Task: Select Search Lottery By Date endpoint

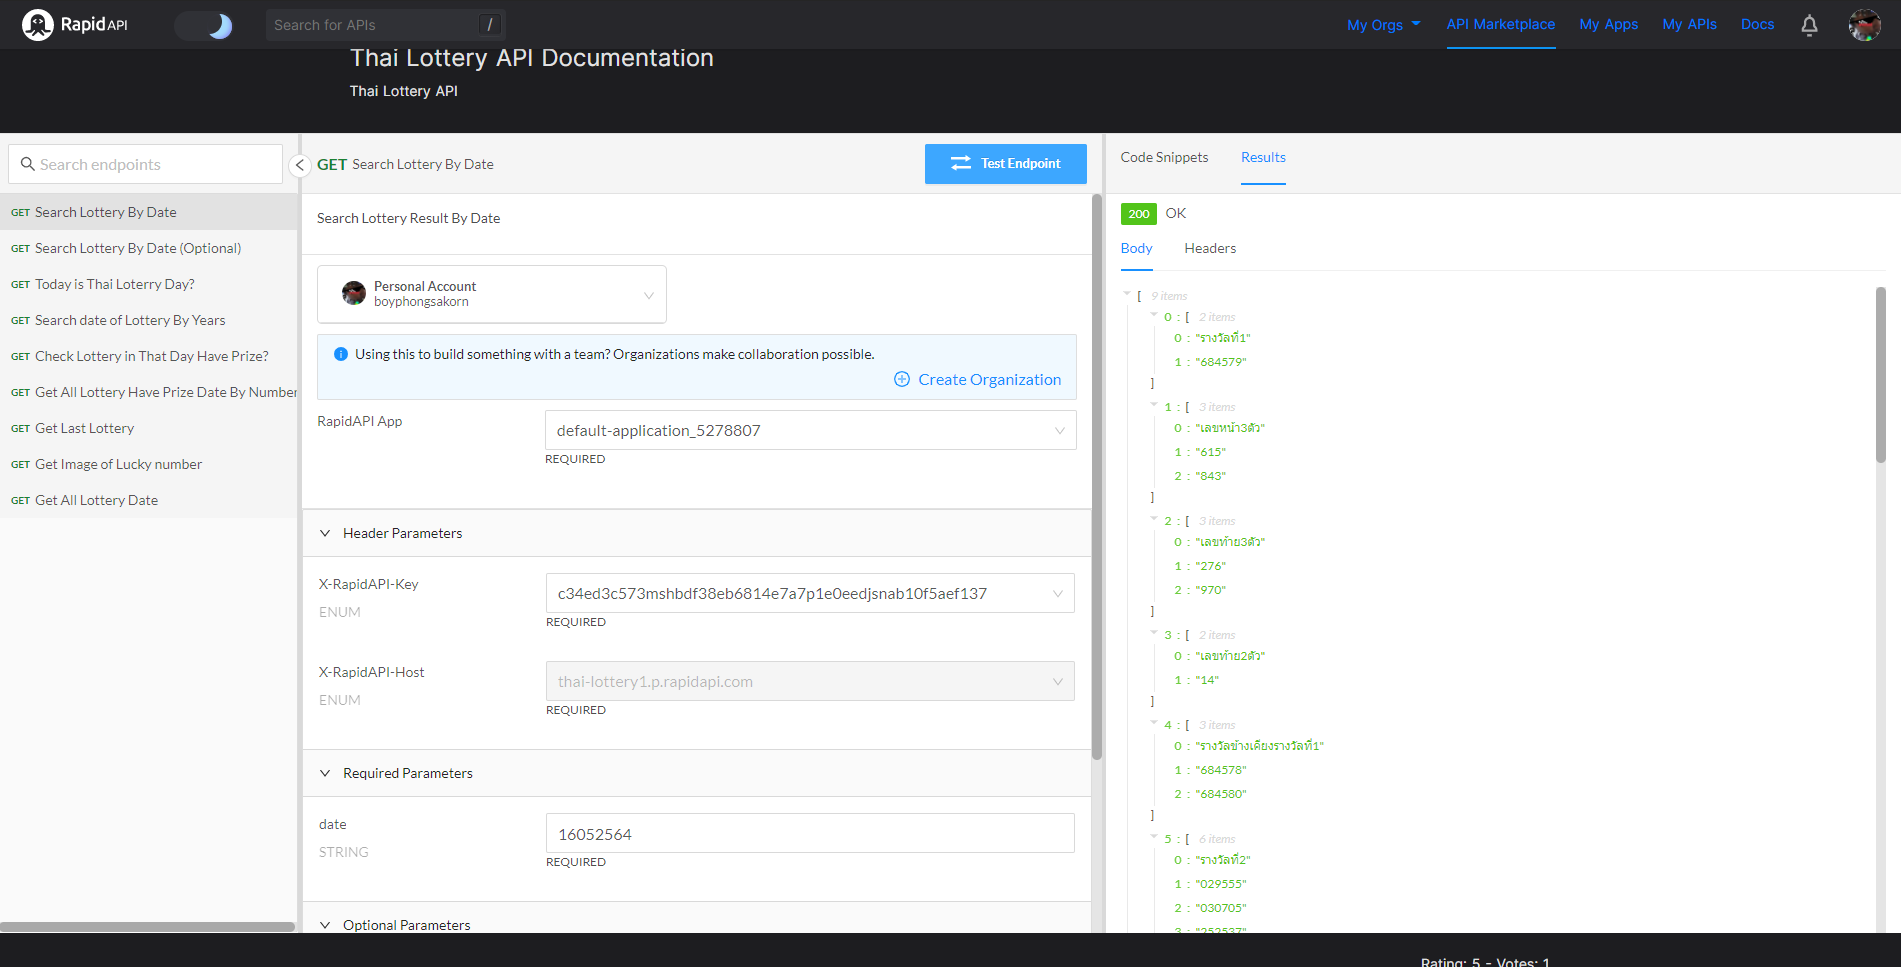Action: (148, 212)
